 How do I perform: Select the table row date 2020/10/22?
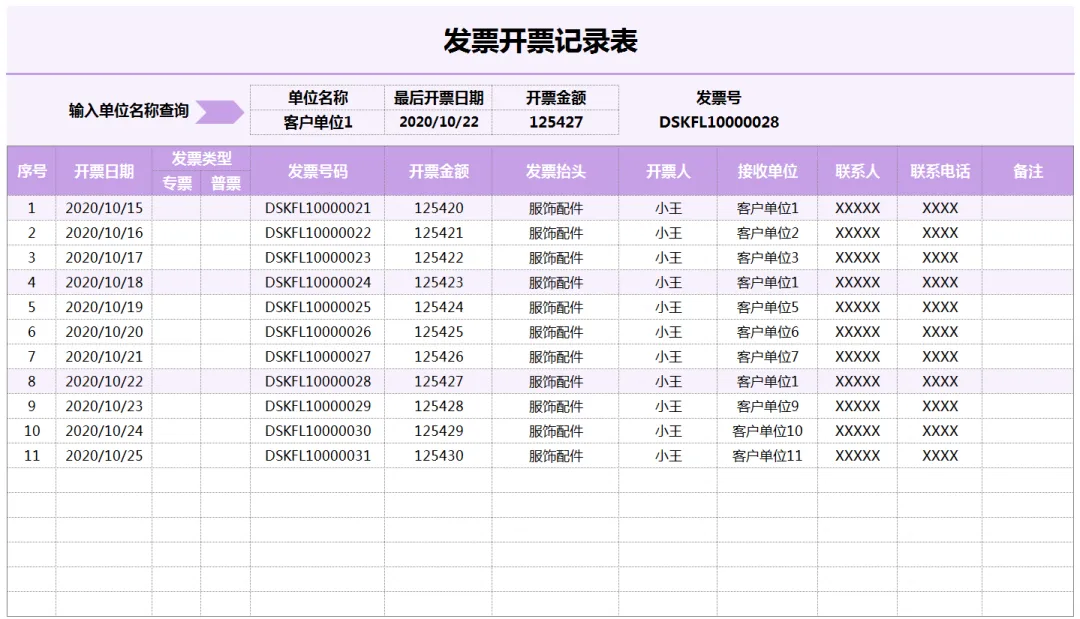[x=104, y=381]
